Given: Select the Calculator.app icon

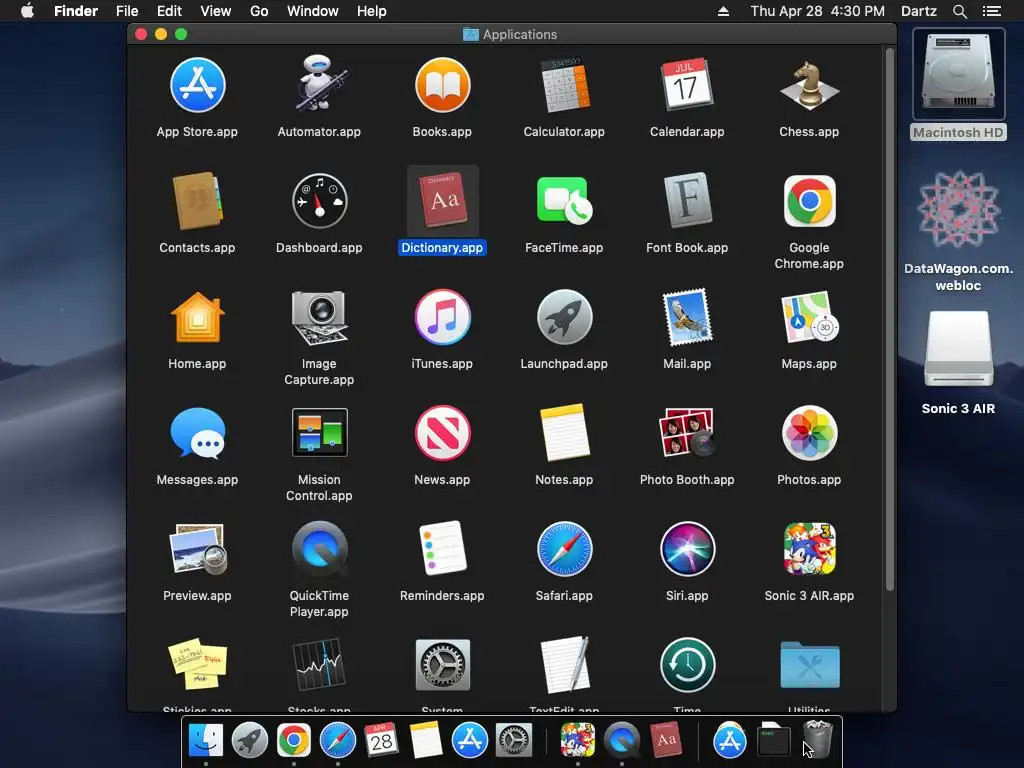Looking at the screenshot, I should 564,85.
